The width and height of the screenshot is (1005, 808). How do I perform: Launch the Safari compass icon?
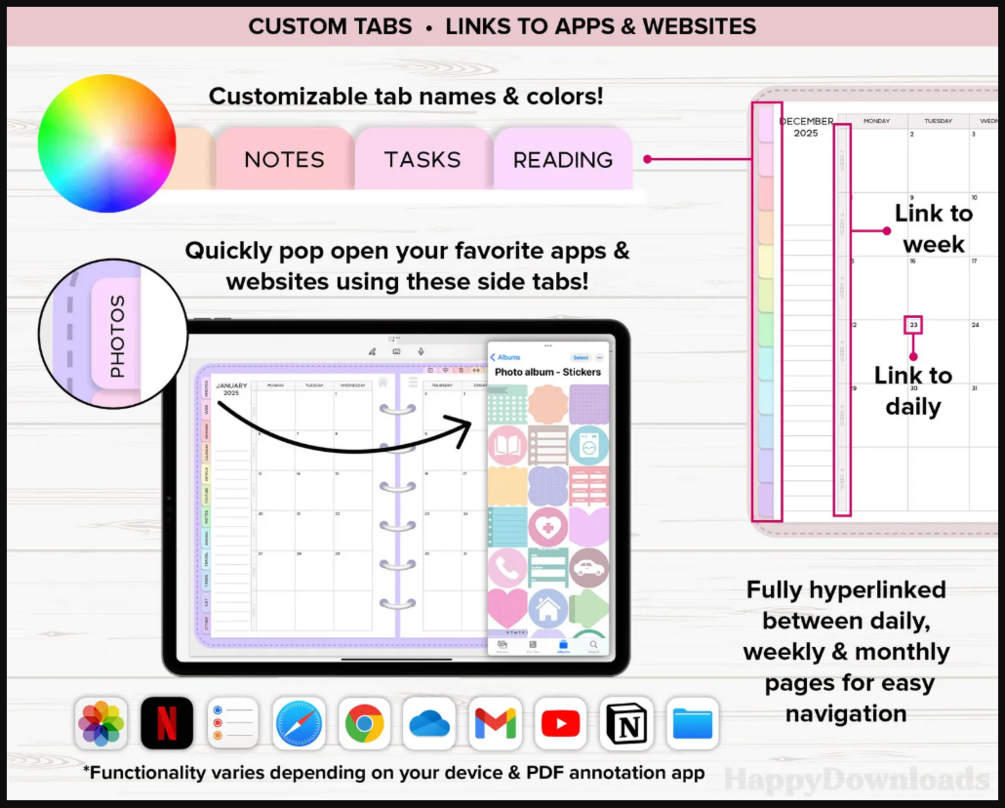click(x=299, y=723)
